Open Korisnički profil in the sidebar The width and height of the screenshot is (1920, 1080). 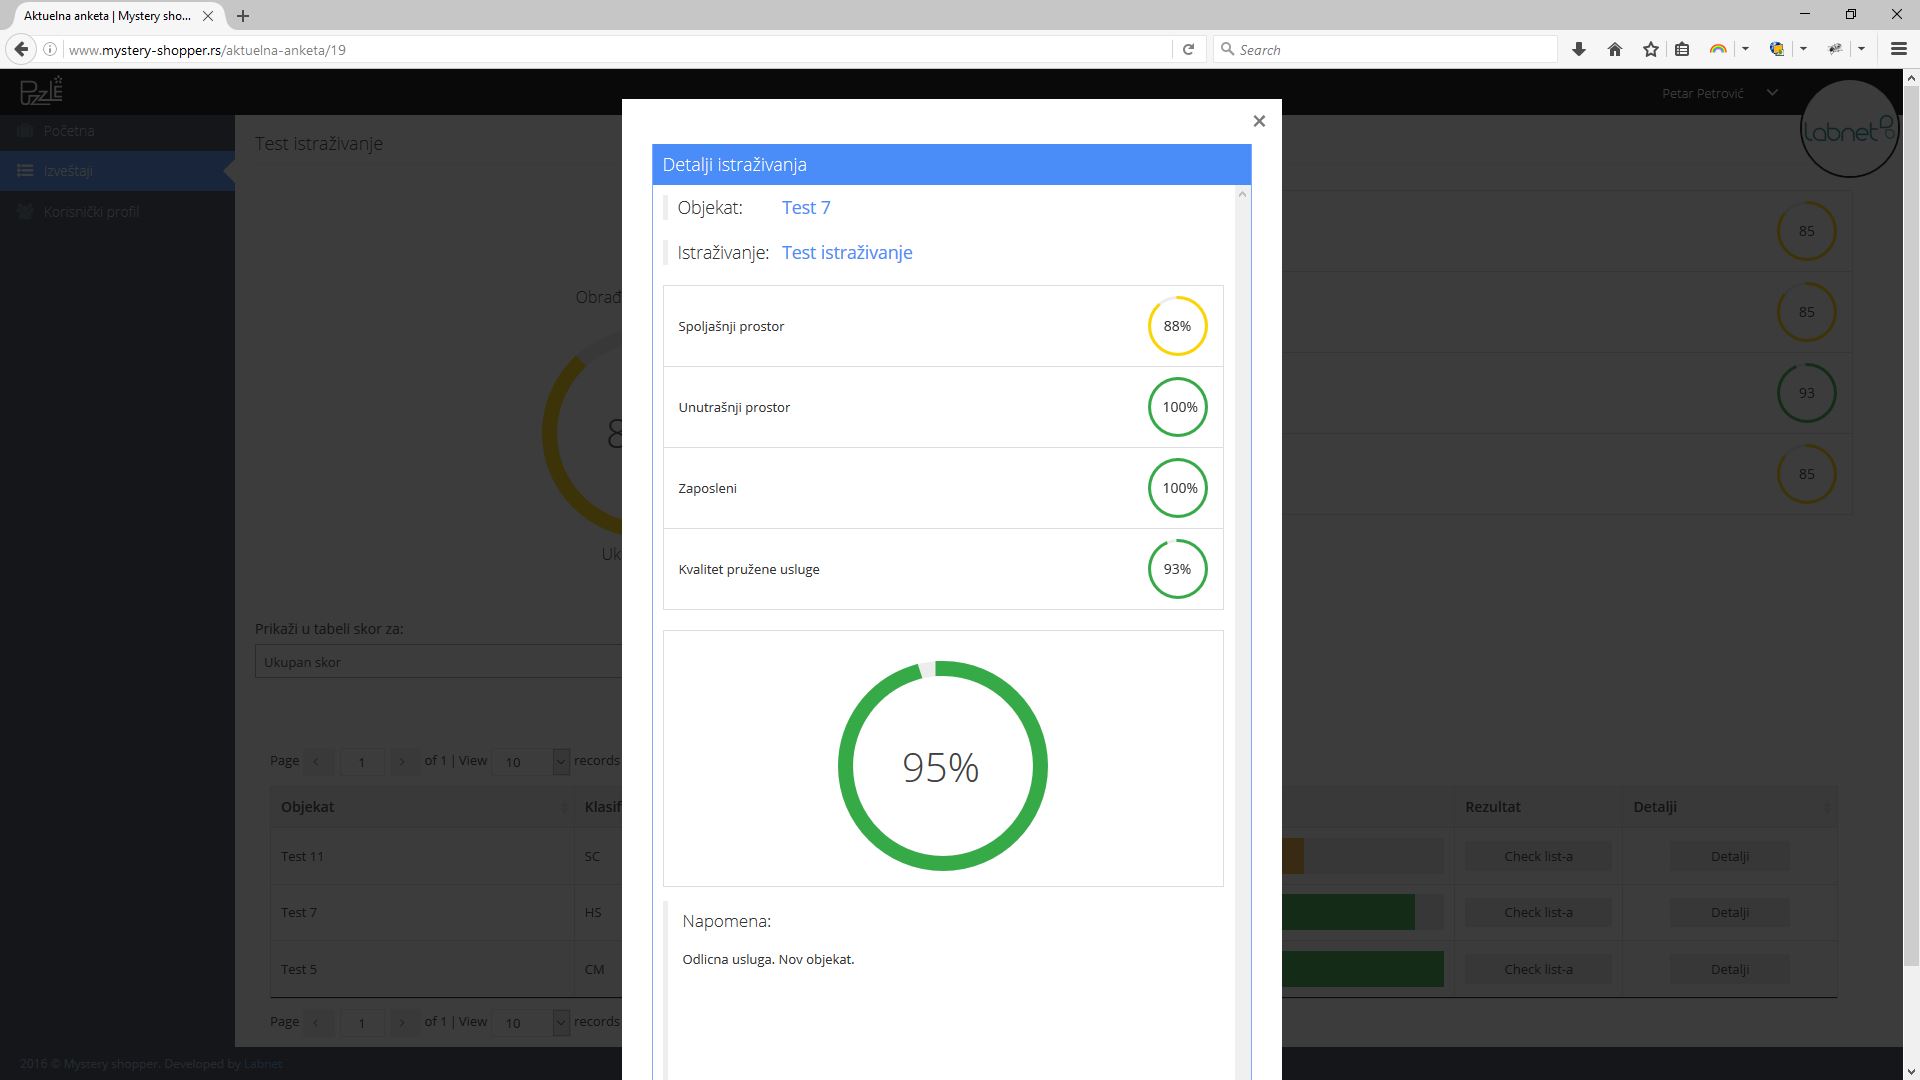coord(117,212)
